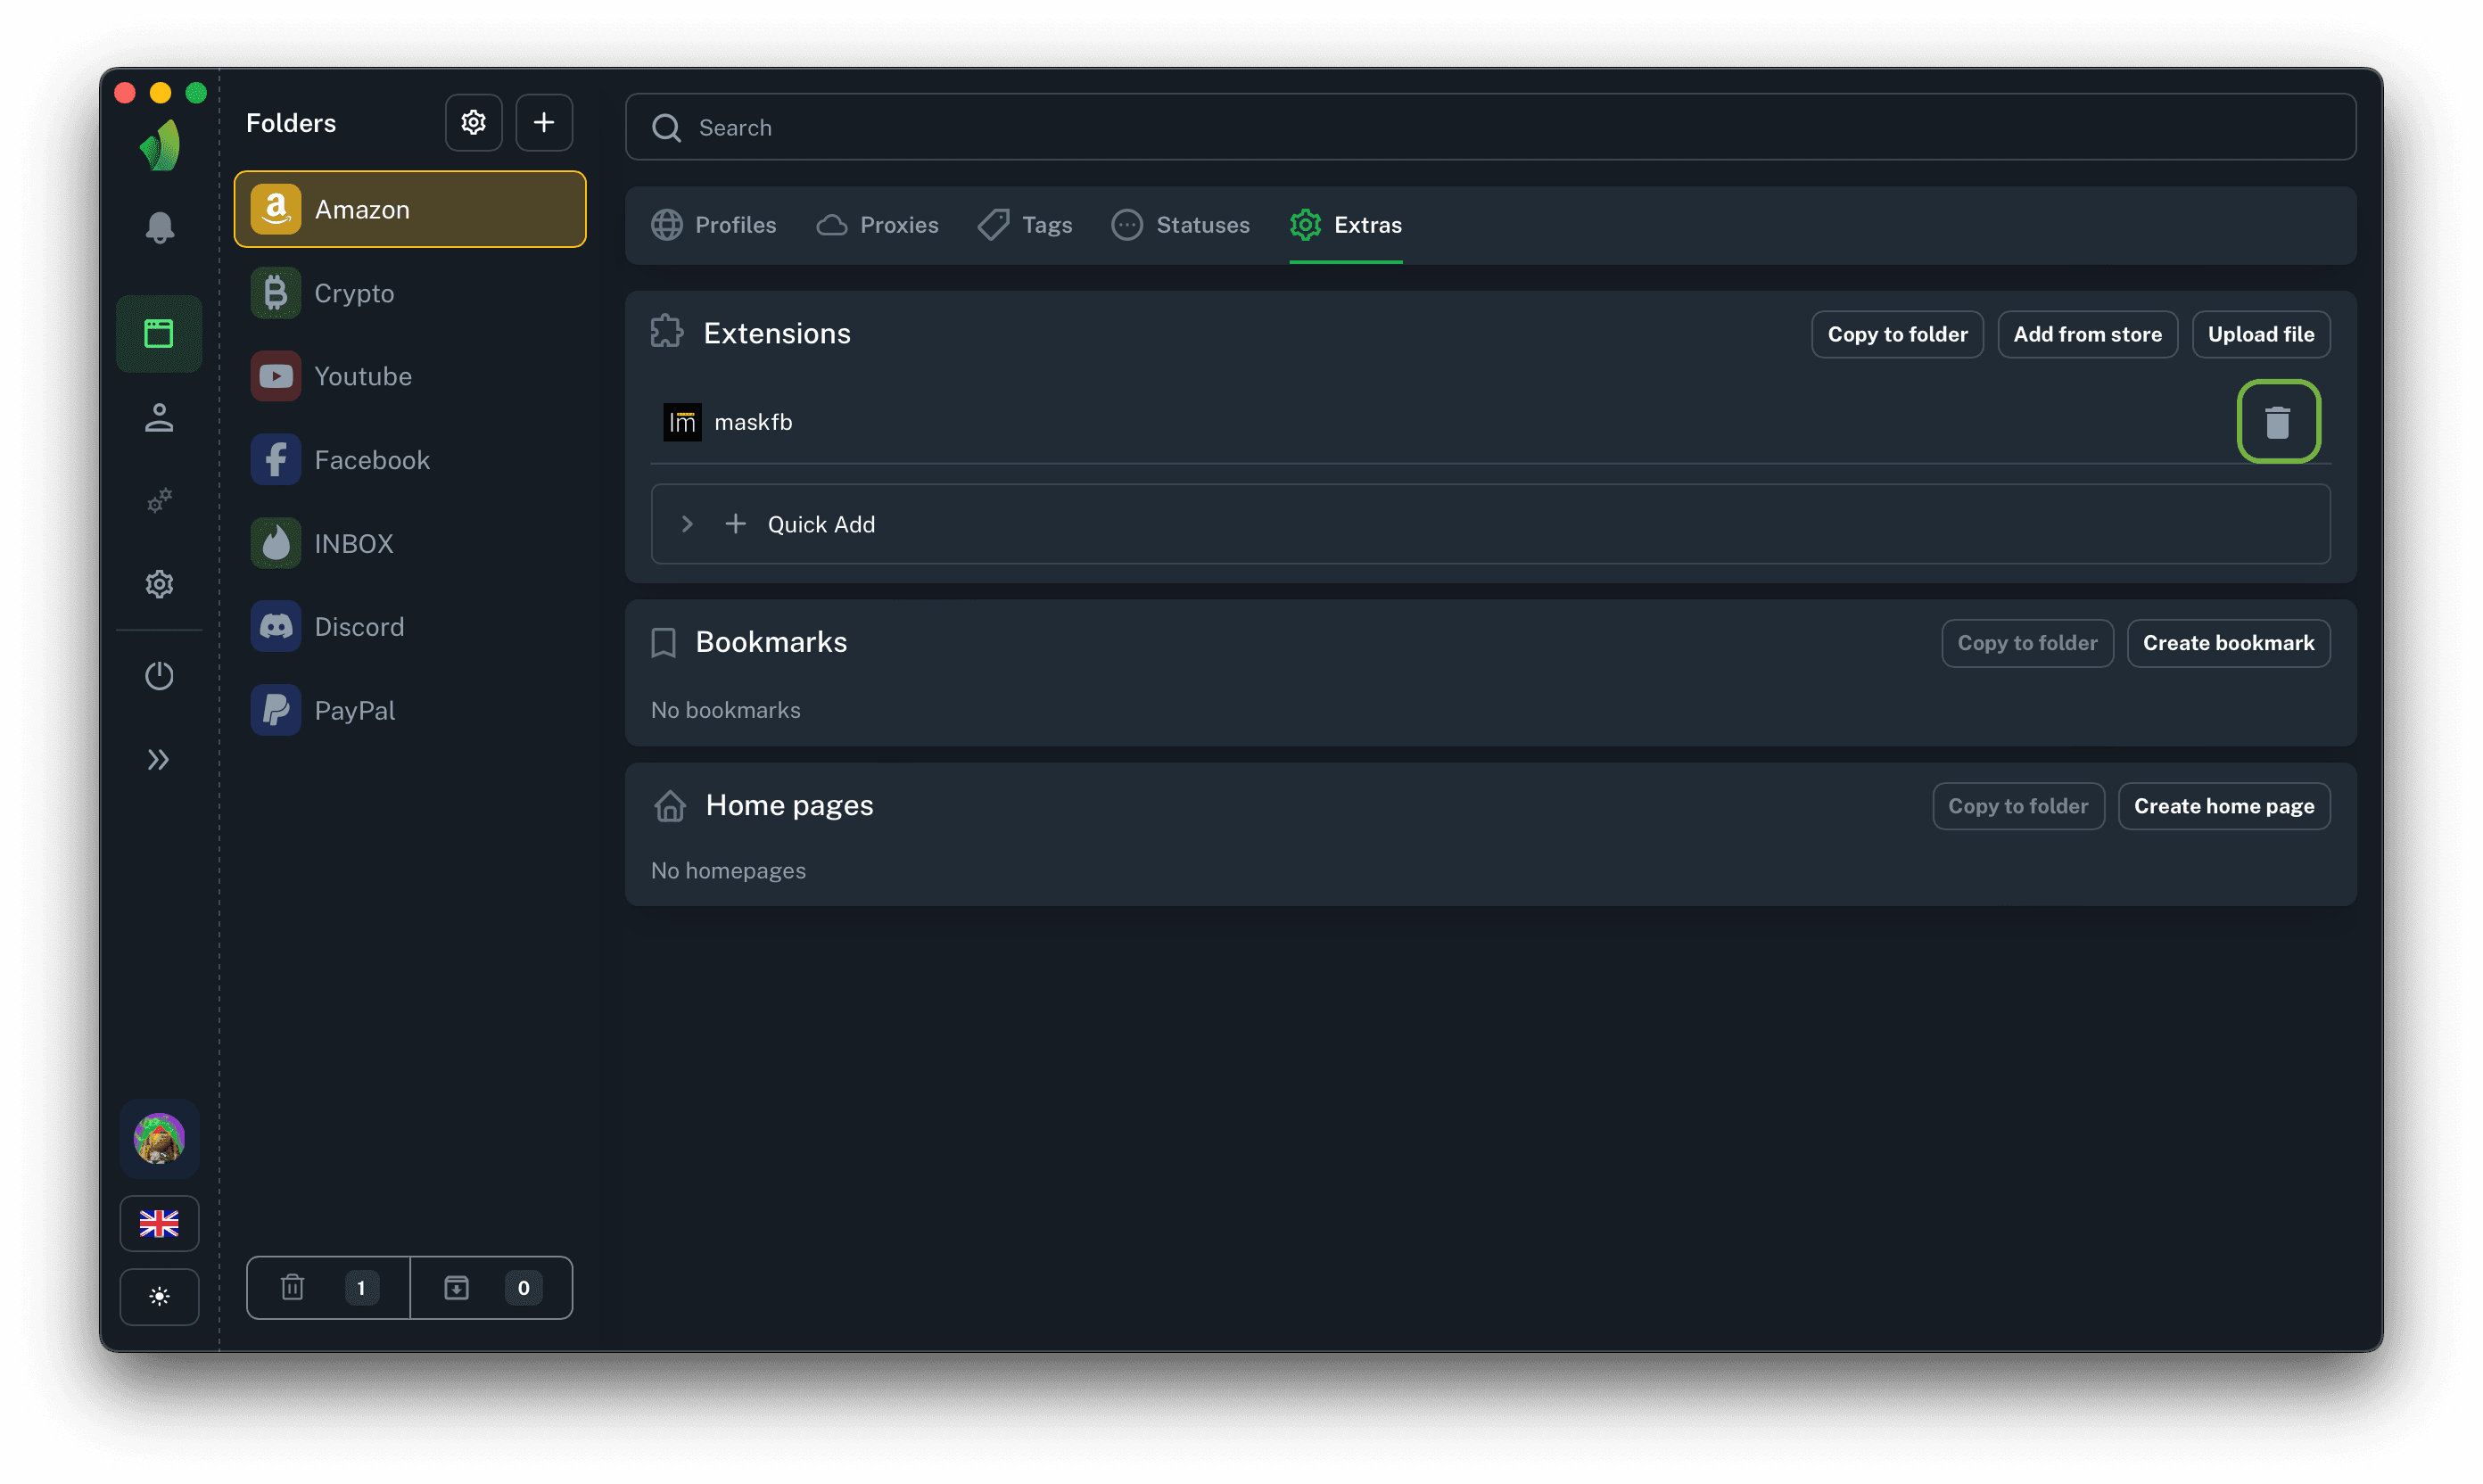This screenshot has height=1484, width=2483.
Task: Click the Add from store button
Action: (x=2086, y=334)
